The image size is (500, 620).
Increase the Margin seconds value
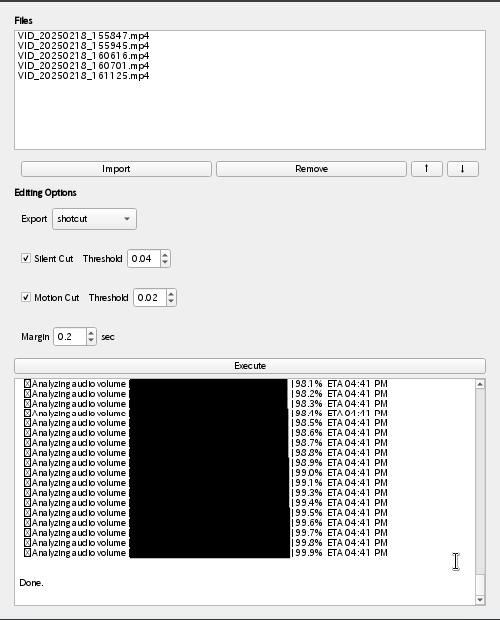91,333
